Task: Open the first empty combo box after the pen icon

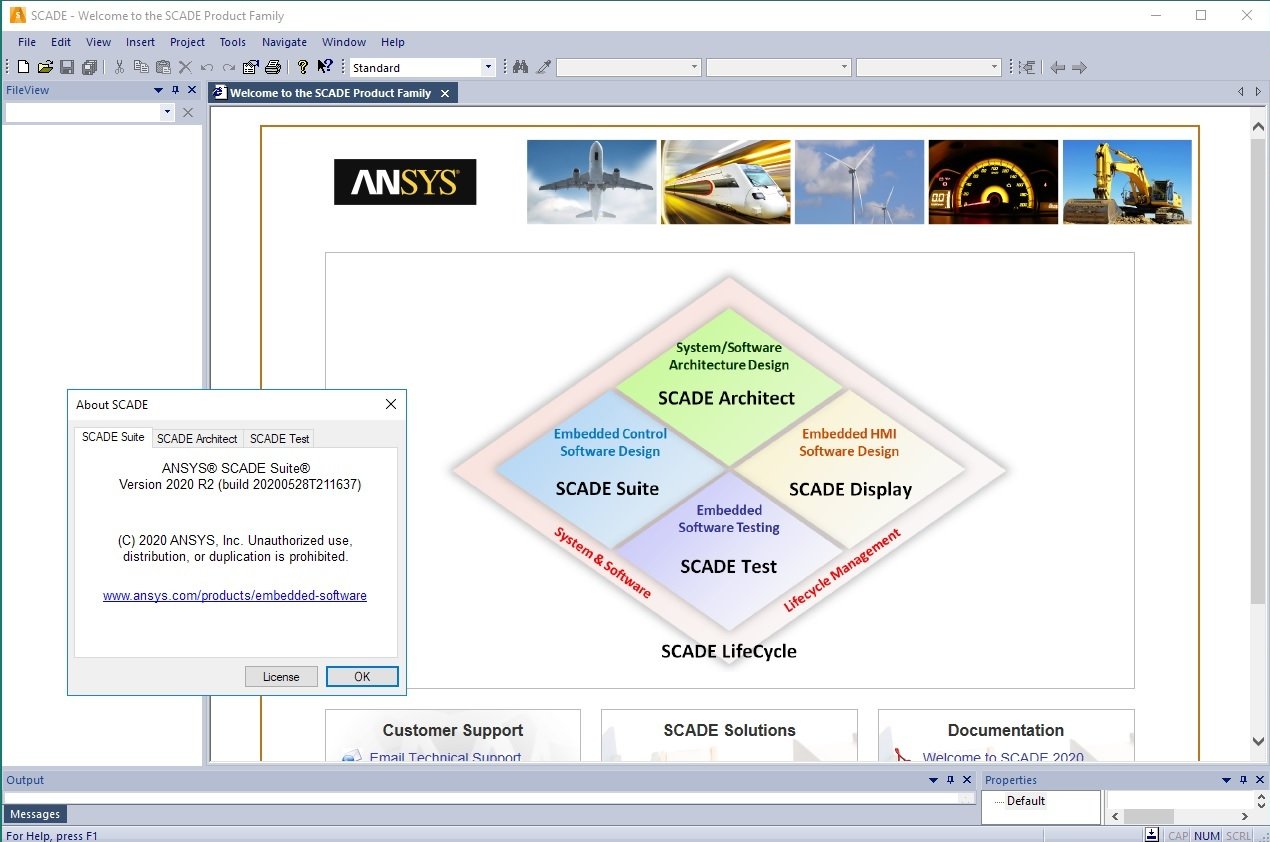Action: [x=628, y=67]
